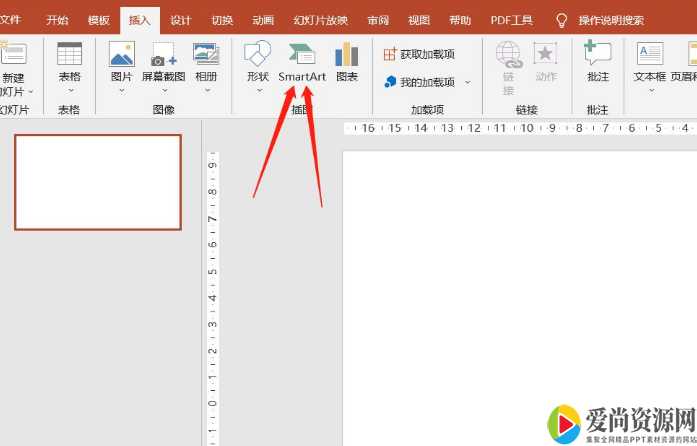Insert a picture via 图片 icon

121,61
